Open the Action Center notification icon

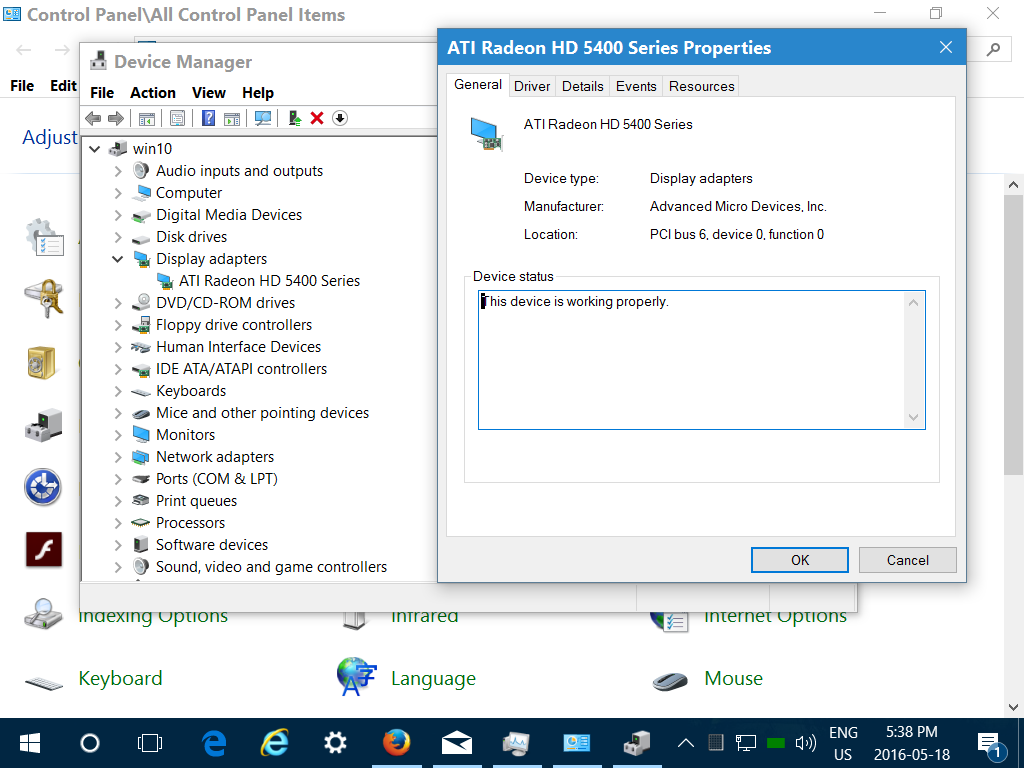click(989, 744)
